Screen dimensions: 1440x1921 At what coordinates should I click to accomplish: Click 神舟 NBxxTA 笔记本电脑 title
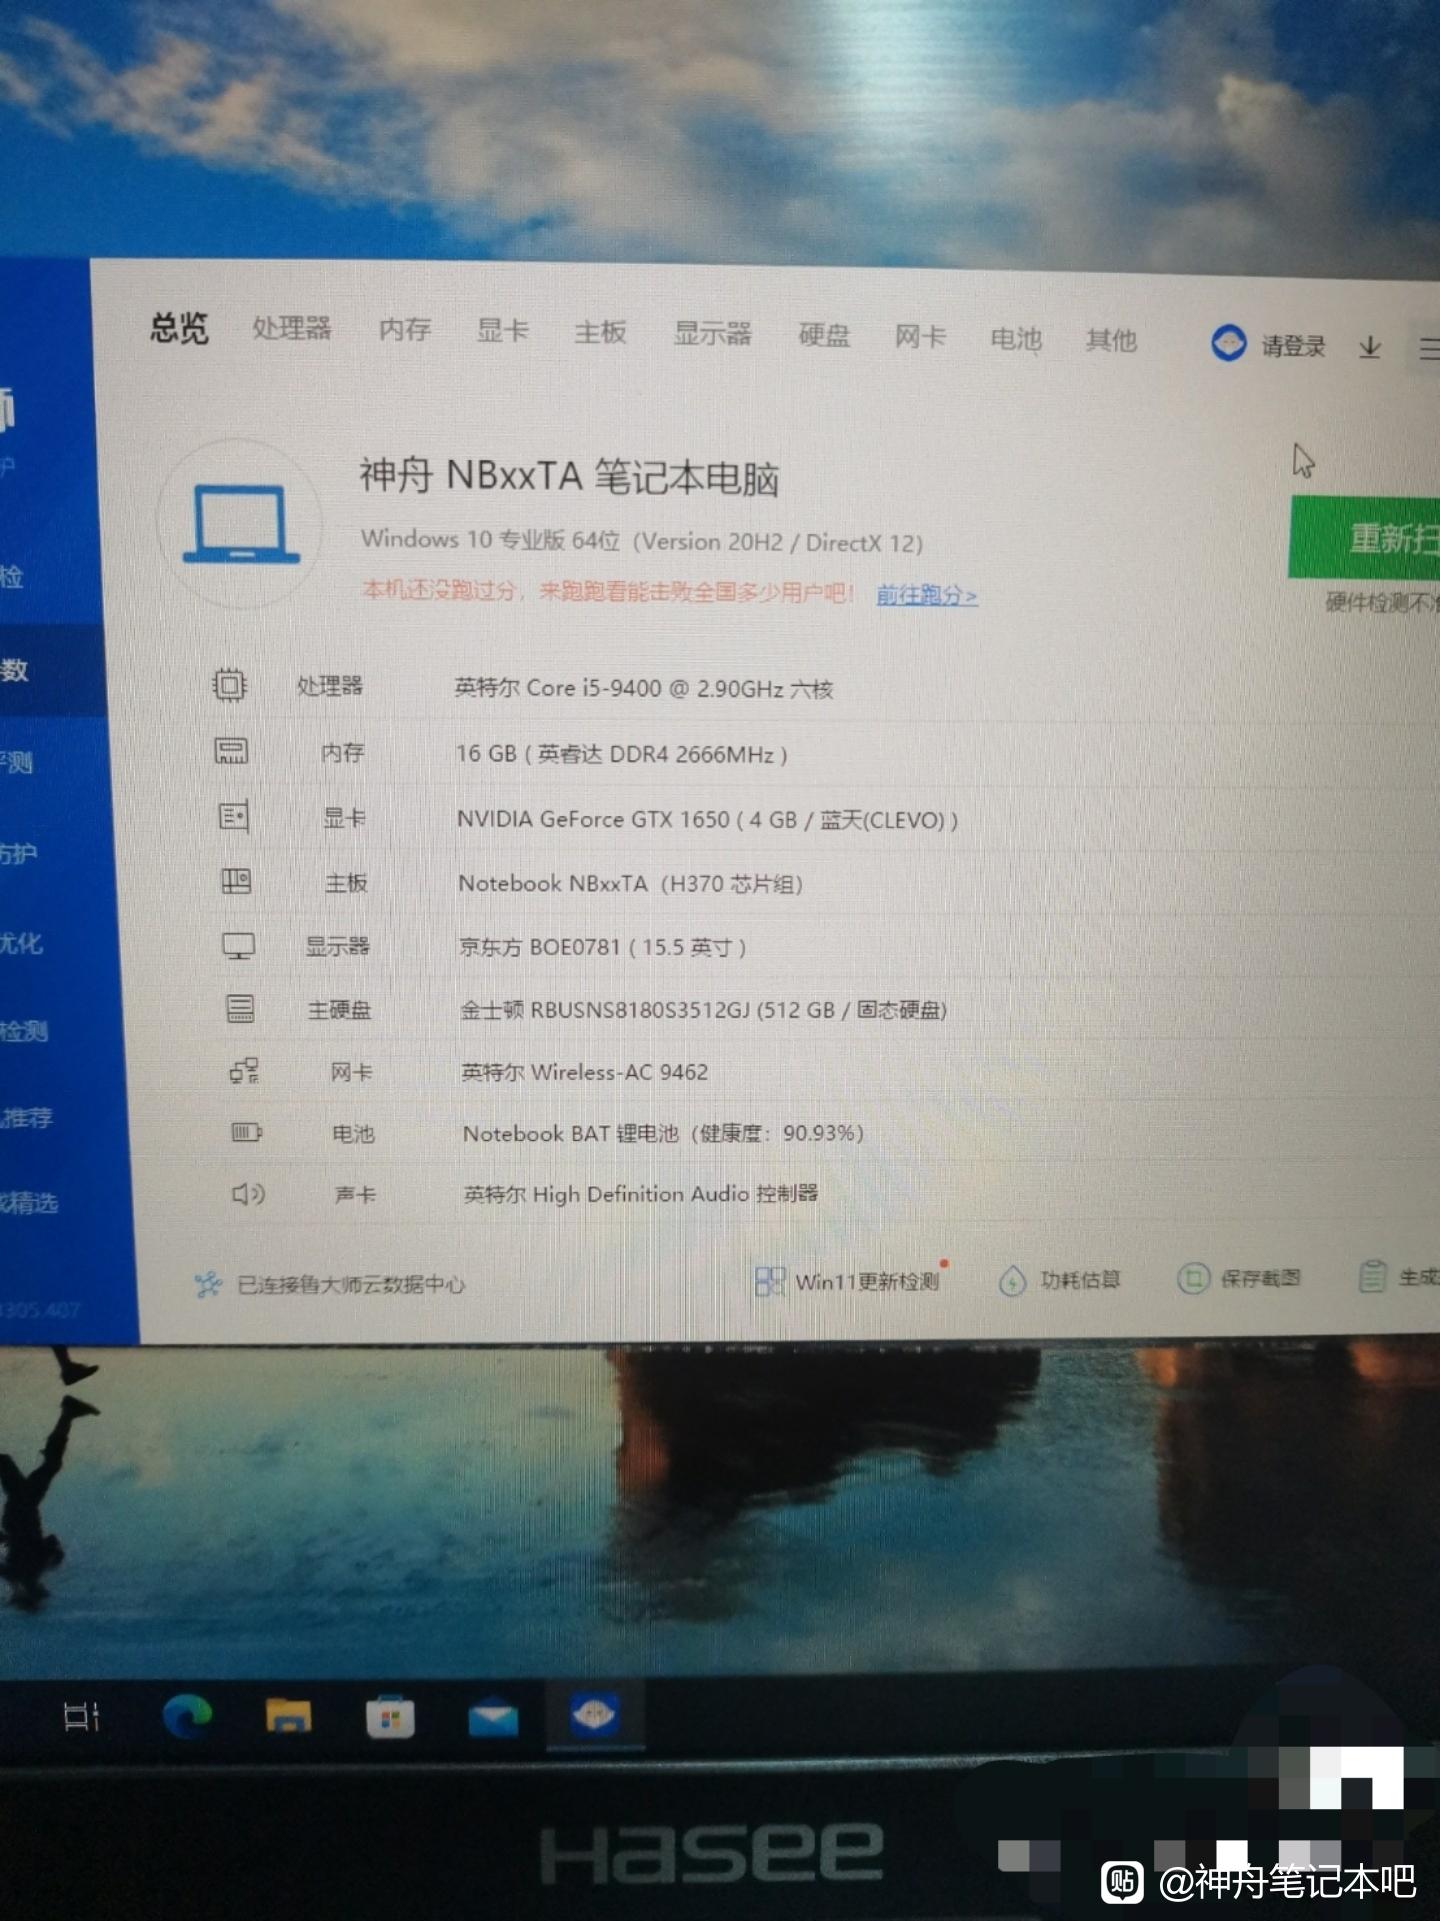pyautogui.click(x=569, y=476)
